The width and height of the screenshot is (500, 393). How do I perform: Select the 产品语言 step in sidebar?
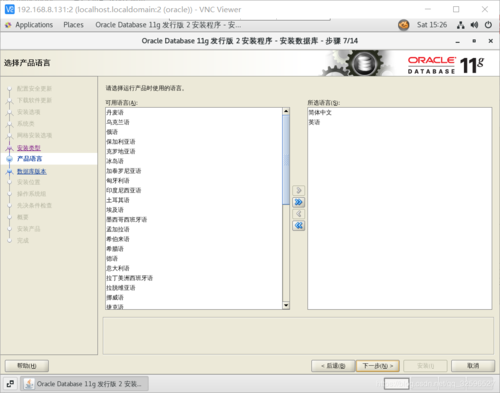point(30,159)
